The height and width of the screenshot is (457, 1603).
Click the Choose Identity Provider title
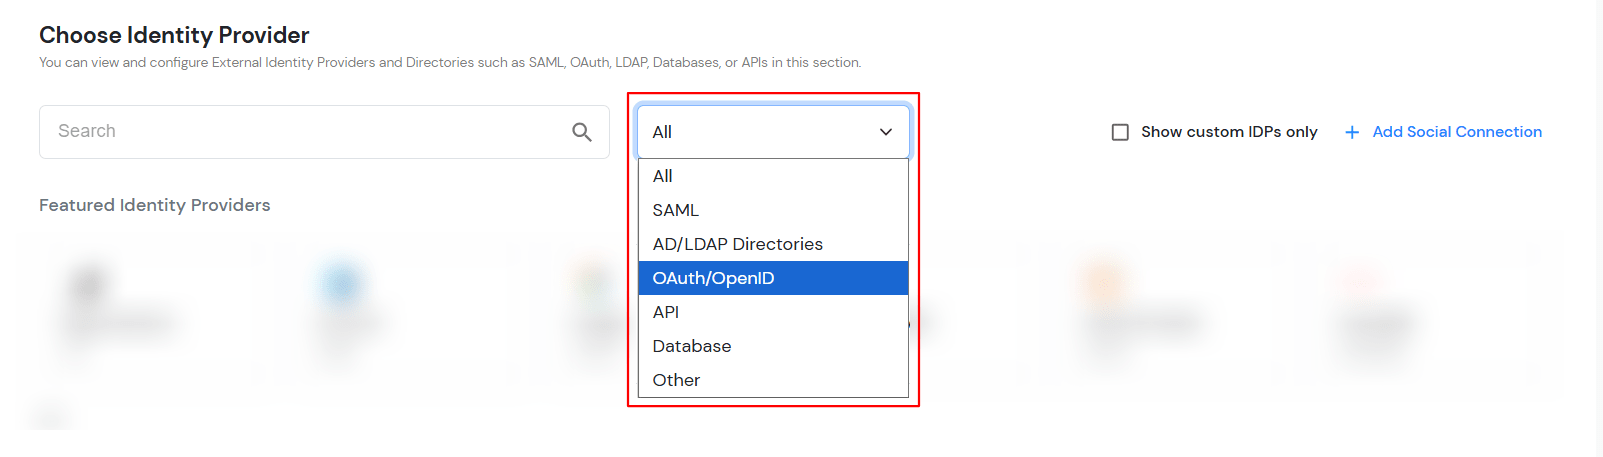click(174, 35)
